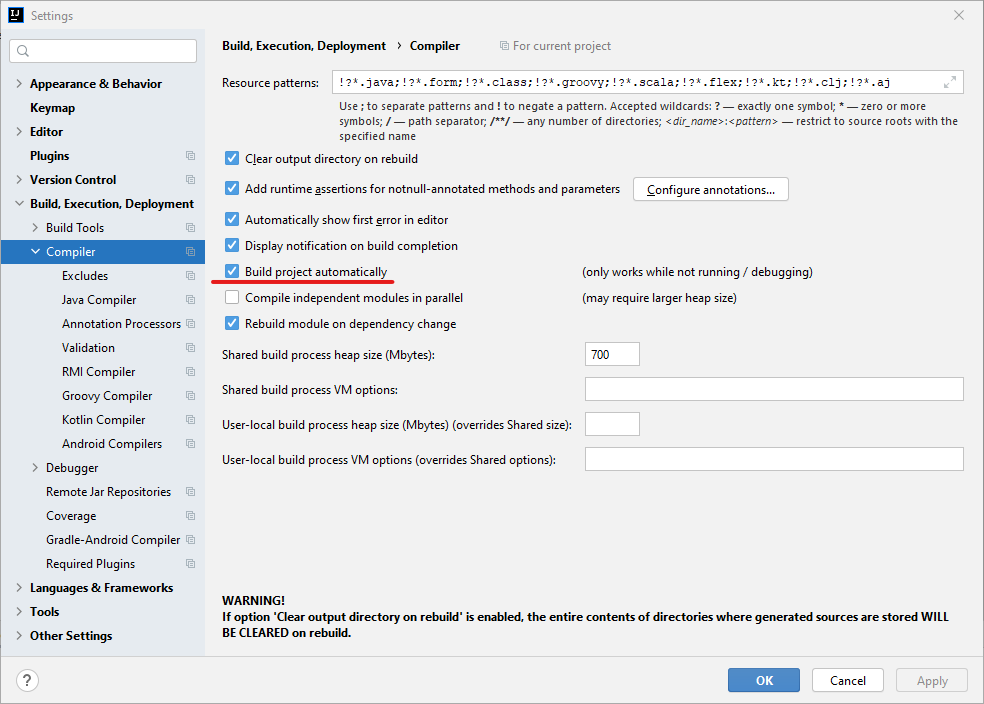Disable 'Clear output directory on rebuild'
Viewport: 984px width, 704px height.
coord(232,158)
